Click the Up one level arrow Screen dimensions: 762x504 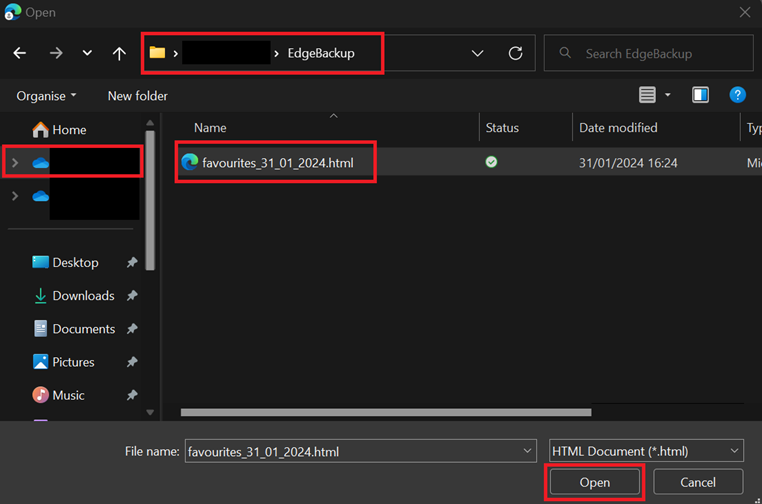pyautogui.click(x=118, y=53)
